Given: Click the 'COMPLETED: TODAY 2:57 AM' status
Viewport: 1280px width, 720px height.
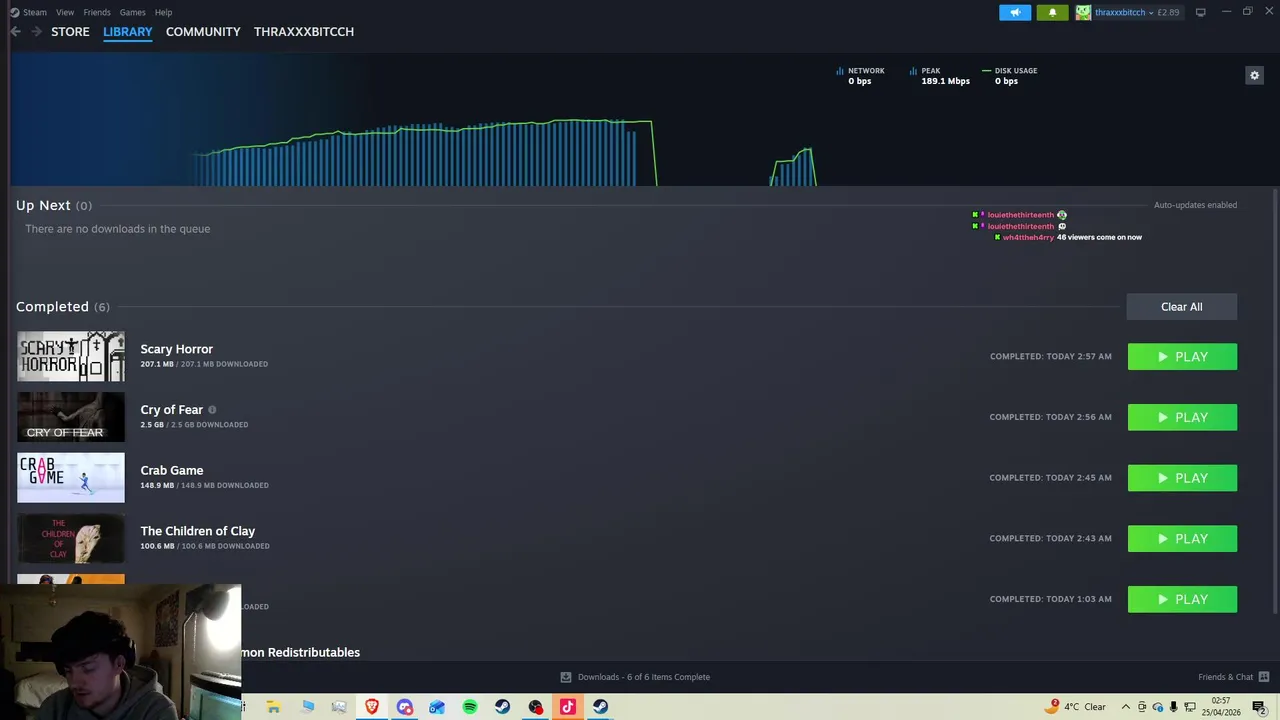Looking at the screenshot, I should coord(1050,357).
